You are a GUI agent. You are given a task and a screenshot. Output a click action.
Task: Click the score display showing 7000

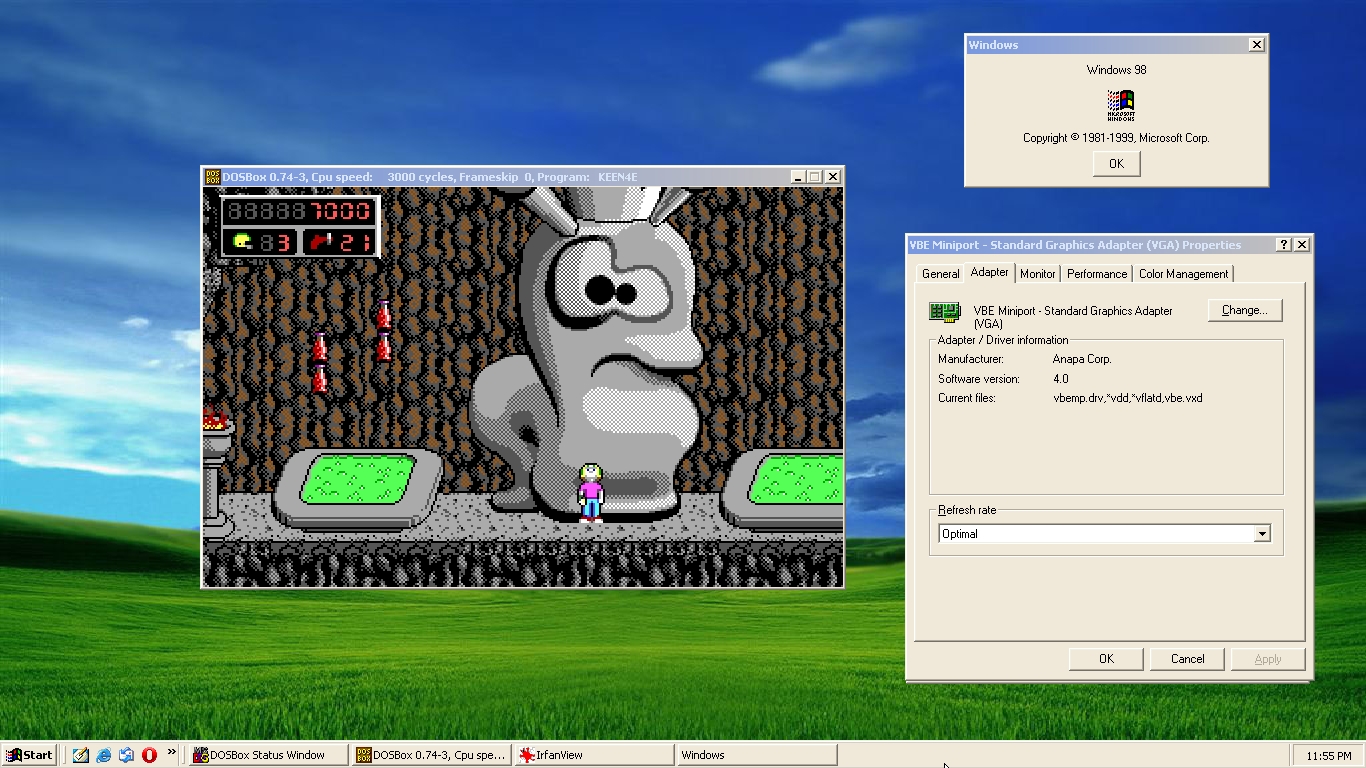pos(298,211)
